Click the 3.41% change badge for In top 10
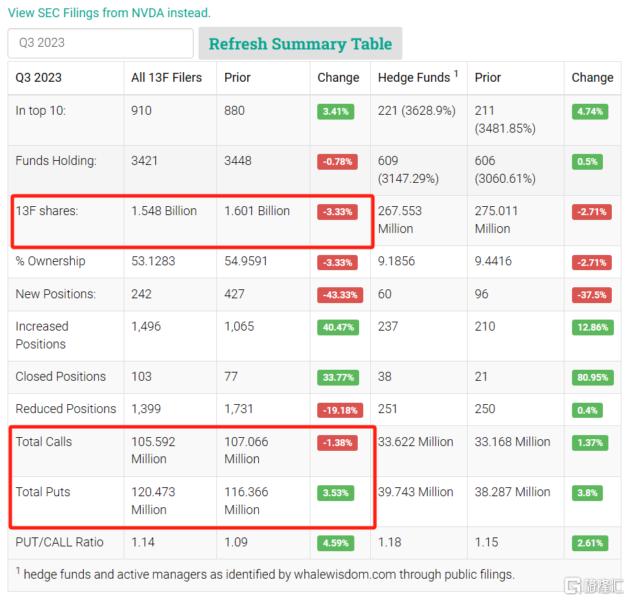Screen dimensions: 629x600 tap(336, 111)
